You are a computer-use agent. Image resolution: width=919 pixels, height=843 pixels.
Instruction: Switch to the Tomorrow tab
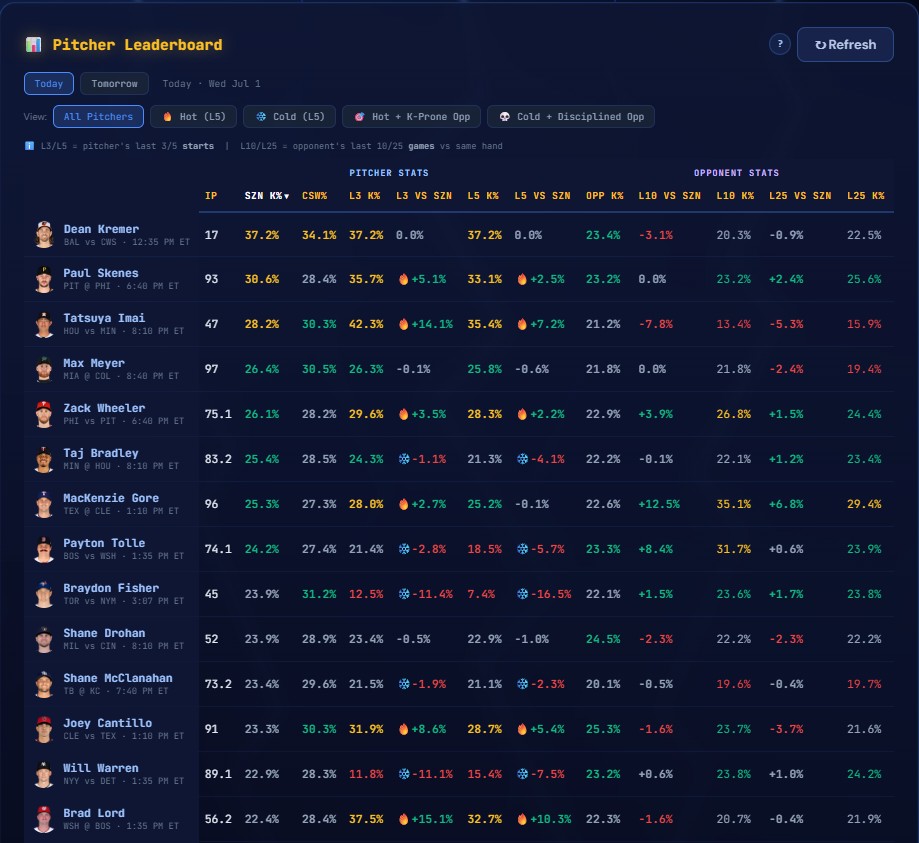[x=114, y=83]
